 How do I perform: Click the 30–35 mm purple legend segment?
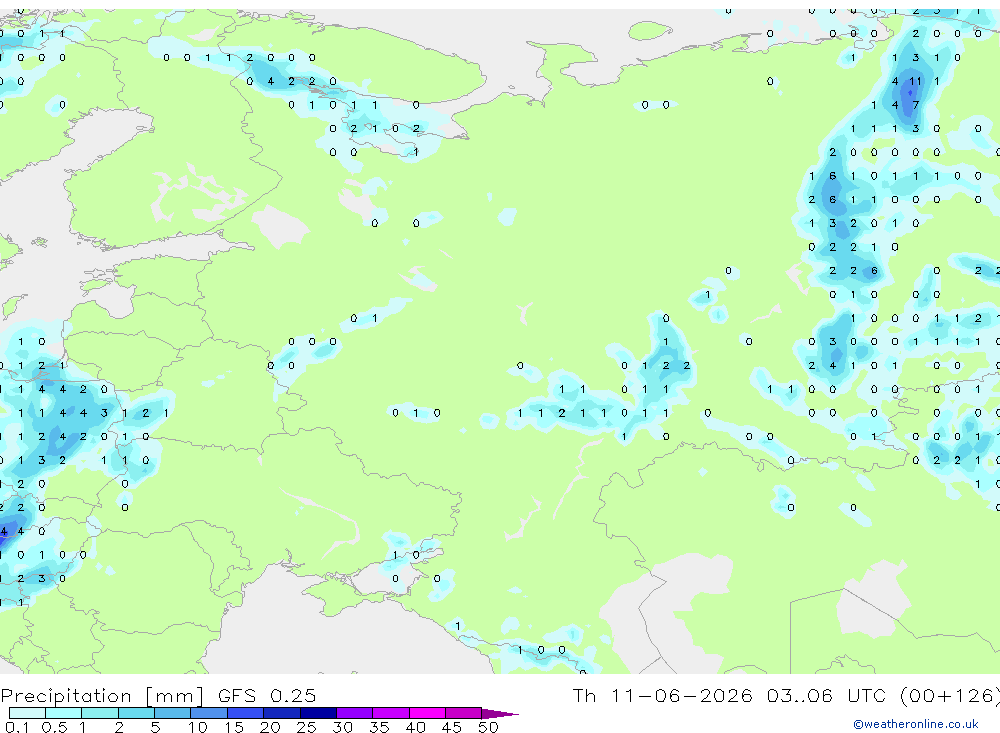coord(354,713)
